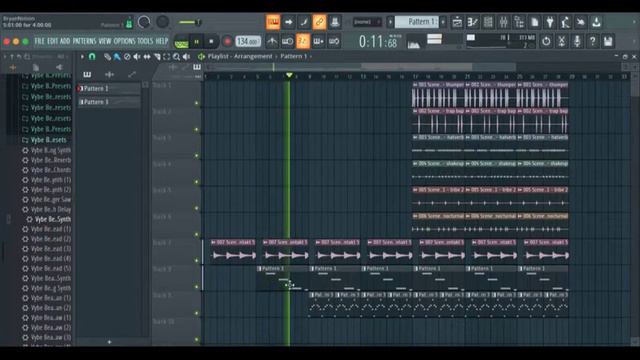Viewport: 640px width, 360px height.
Task: Select Pattern 1 in the picker list
Action: [x=109, y=89]
